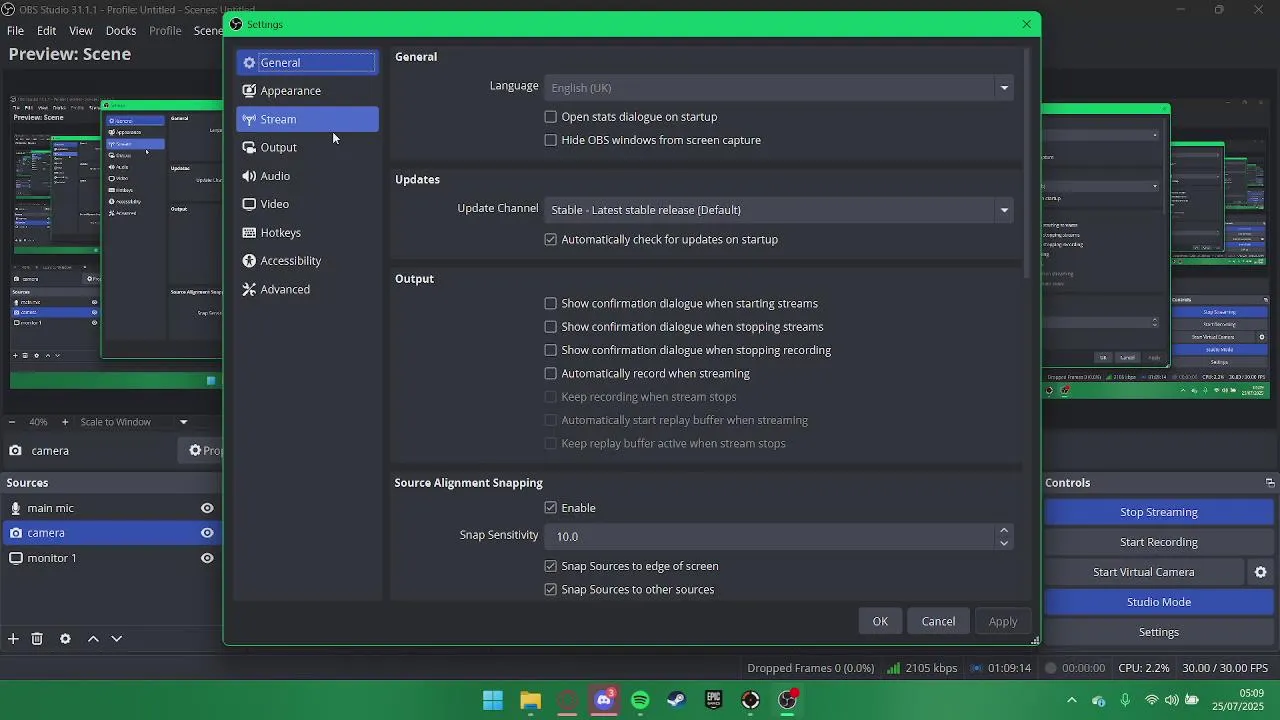
Task: Open Spotify from the taskbar
Action: pyautogui.click(x=640, y=700)
